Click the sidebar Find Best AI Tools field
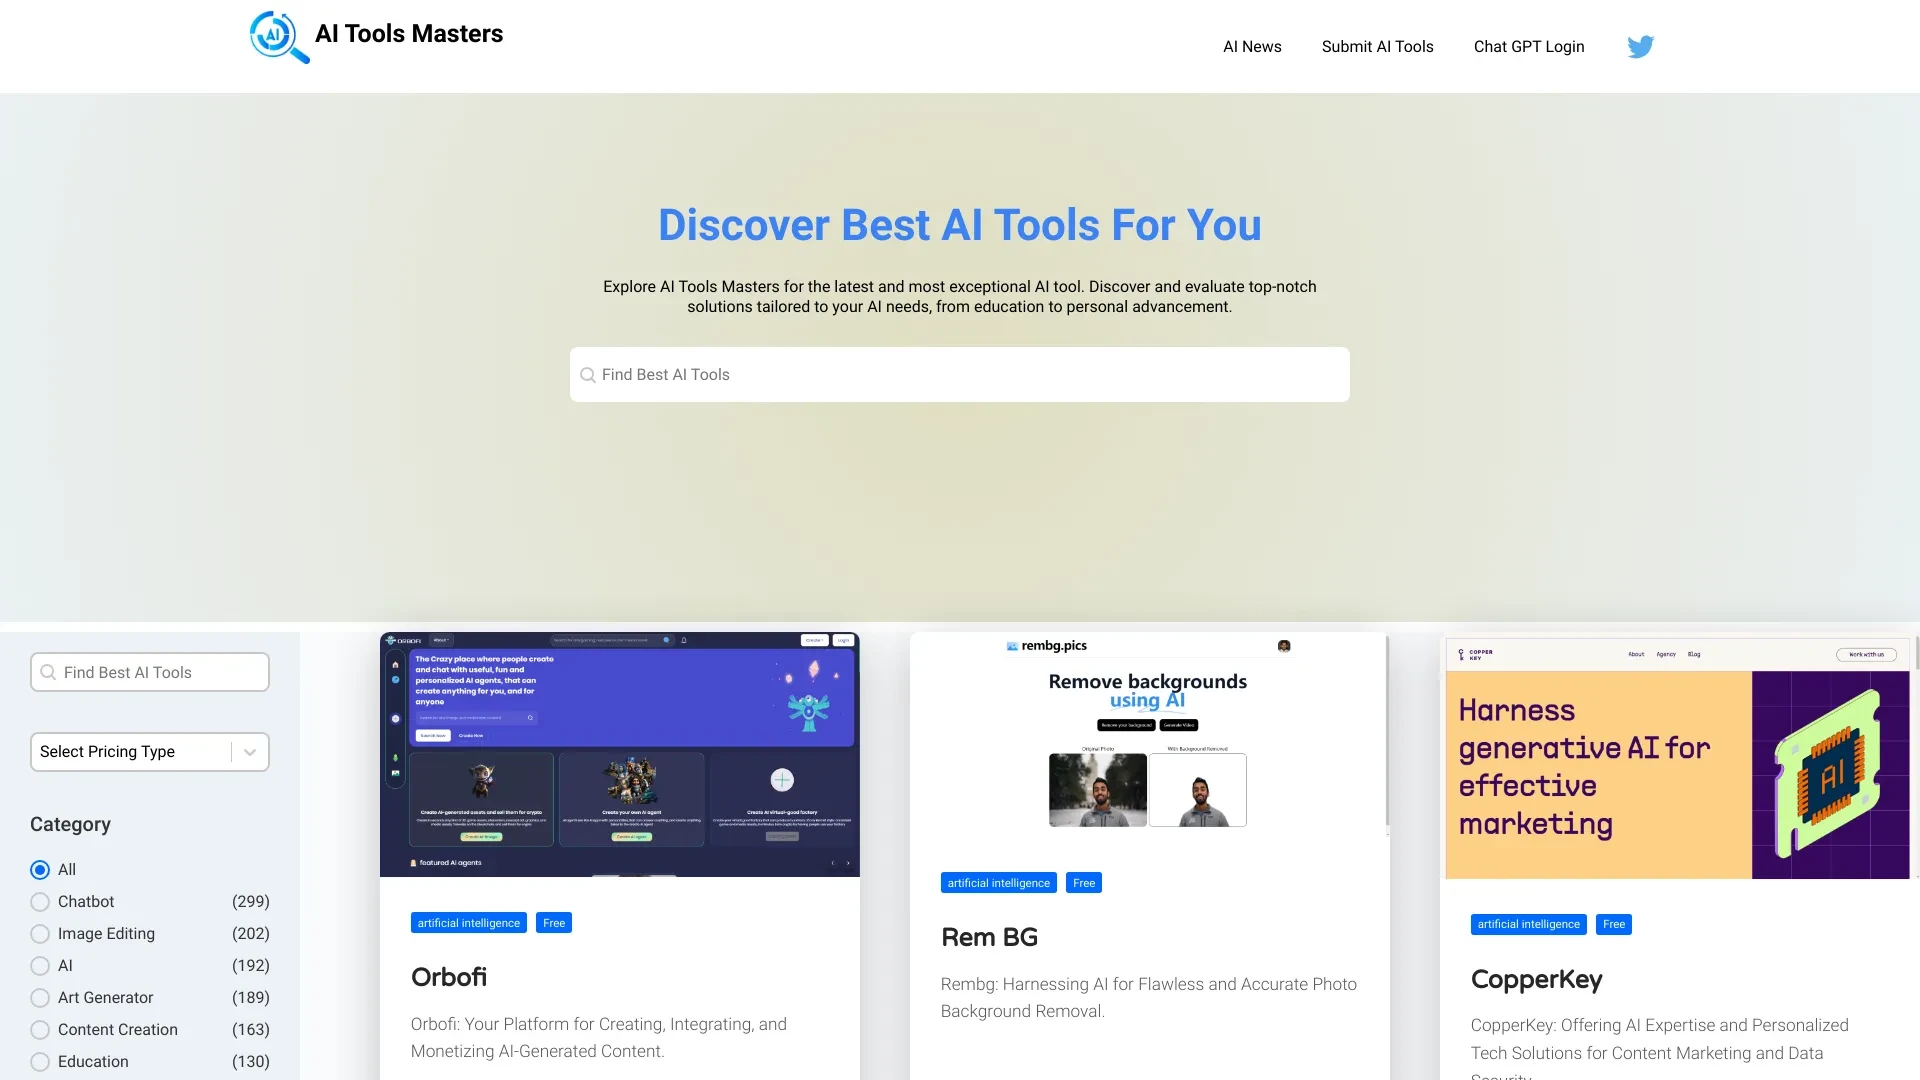 pyautogui.click(x=148, y=673)
